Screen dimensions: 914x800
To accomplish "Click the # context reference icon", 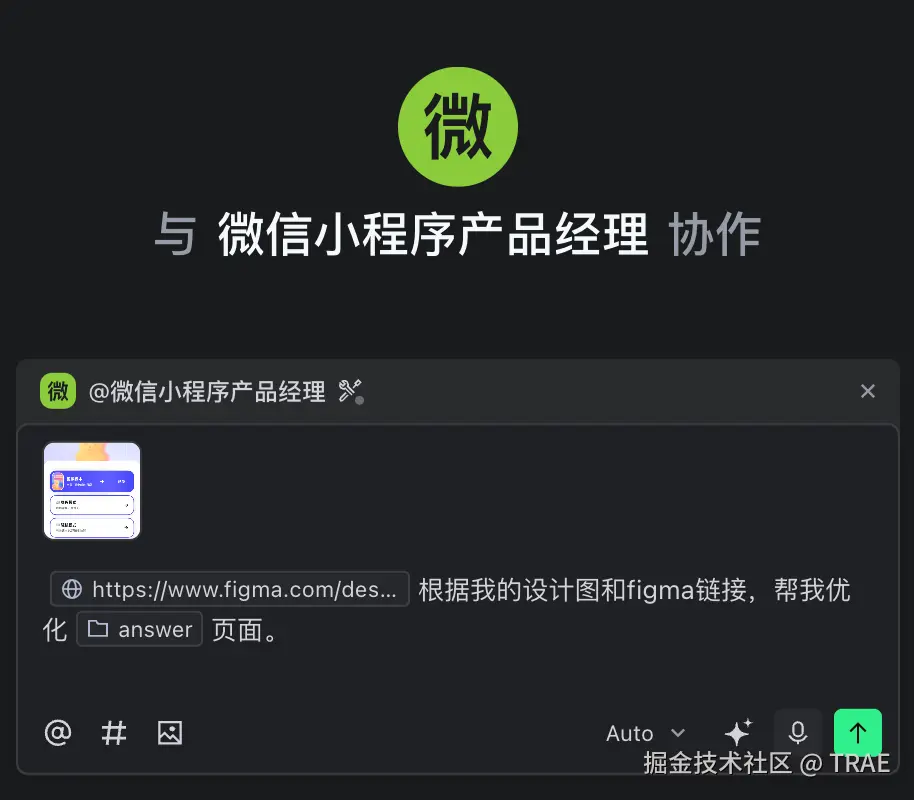I will (114, 733).
